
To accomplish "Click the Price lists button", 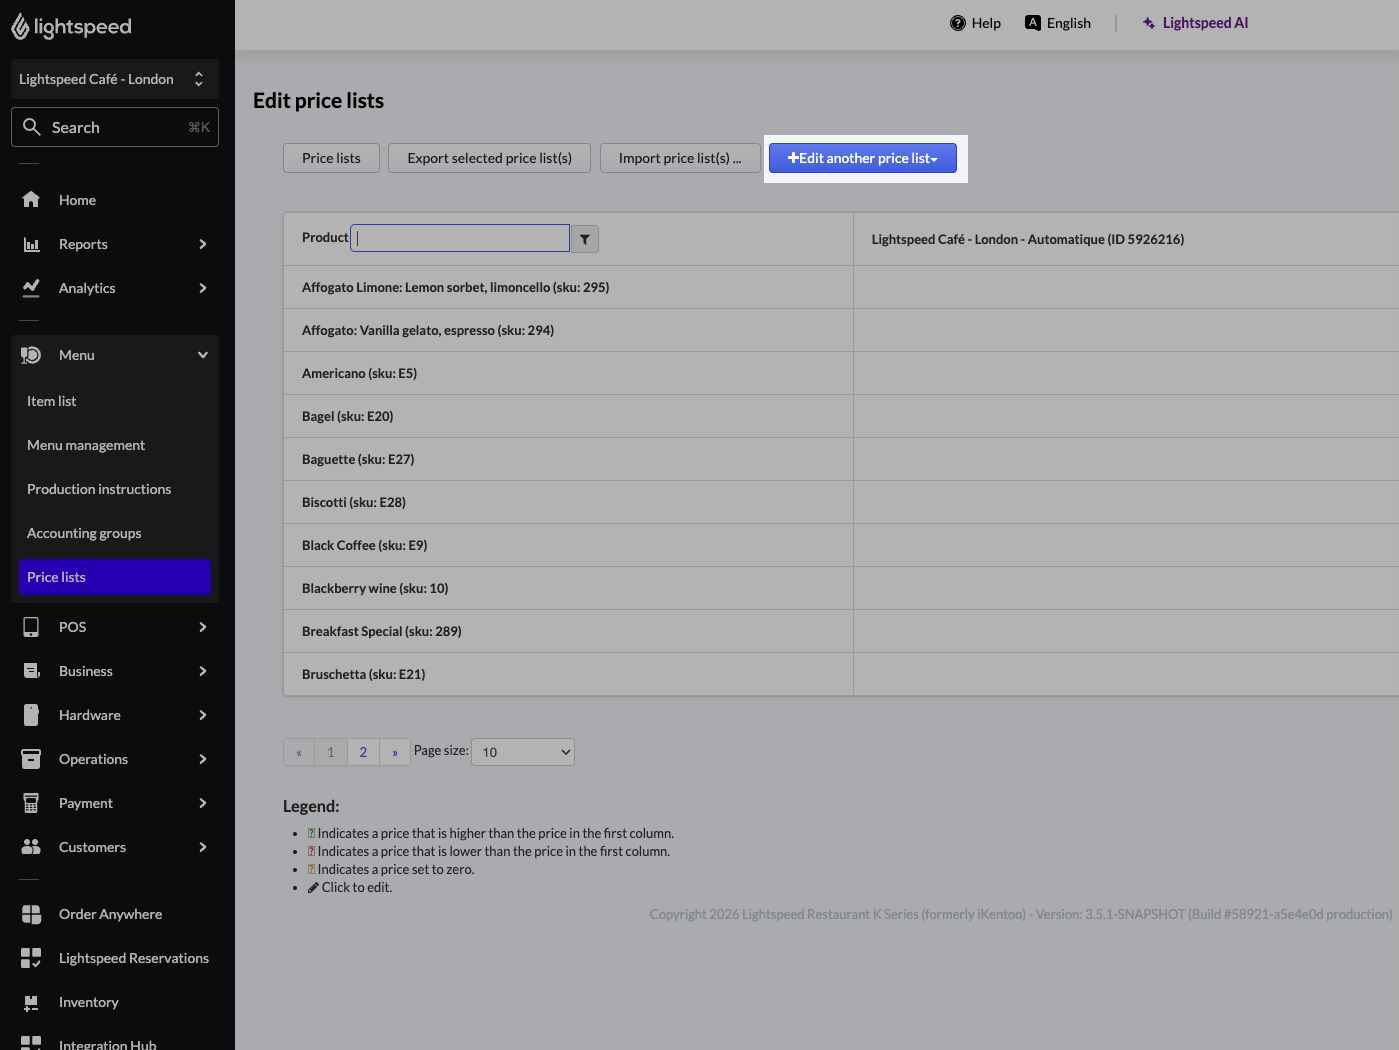I will [331, 158].
